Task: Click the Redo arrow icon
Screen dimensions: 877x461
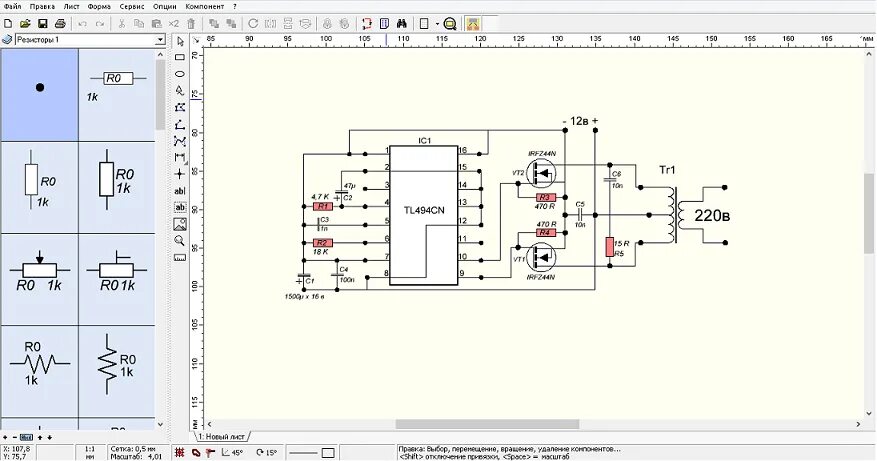Action: click(100, 23)
